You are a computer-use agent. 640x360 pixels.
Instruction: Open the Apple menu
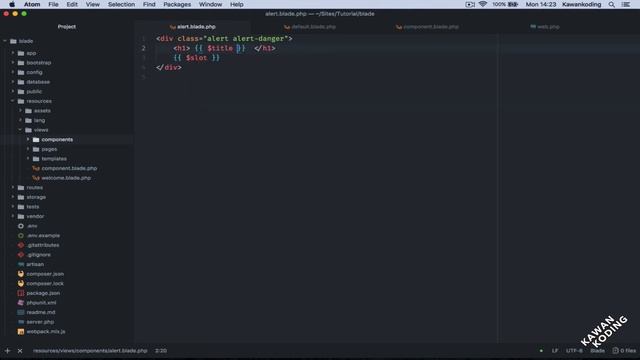(12, 4)
